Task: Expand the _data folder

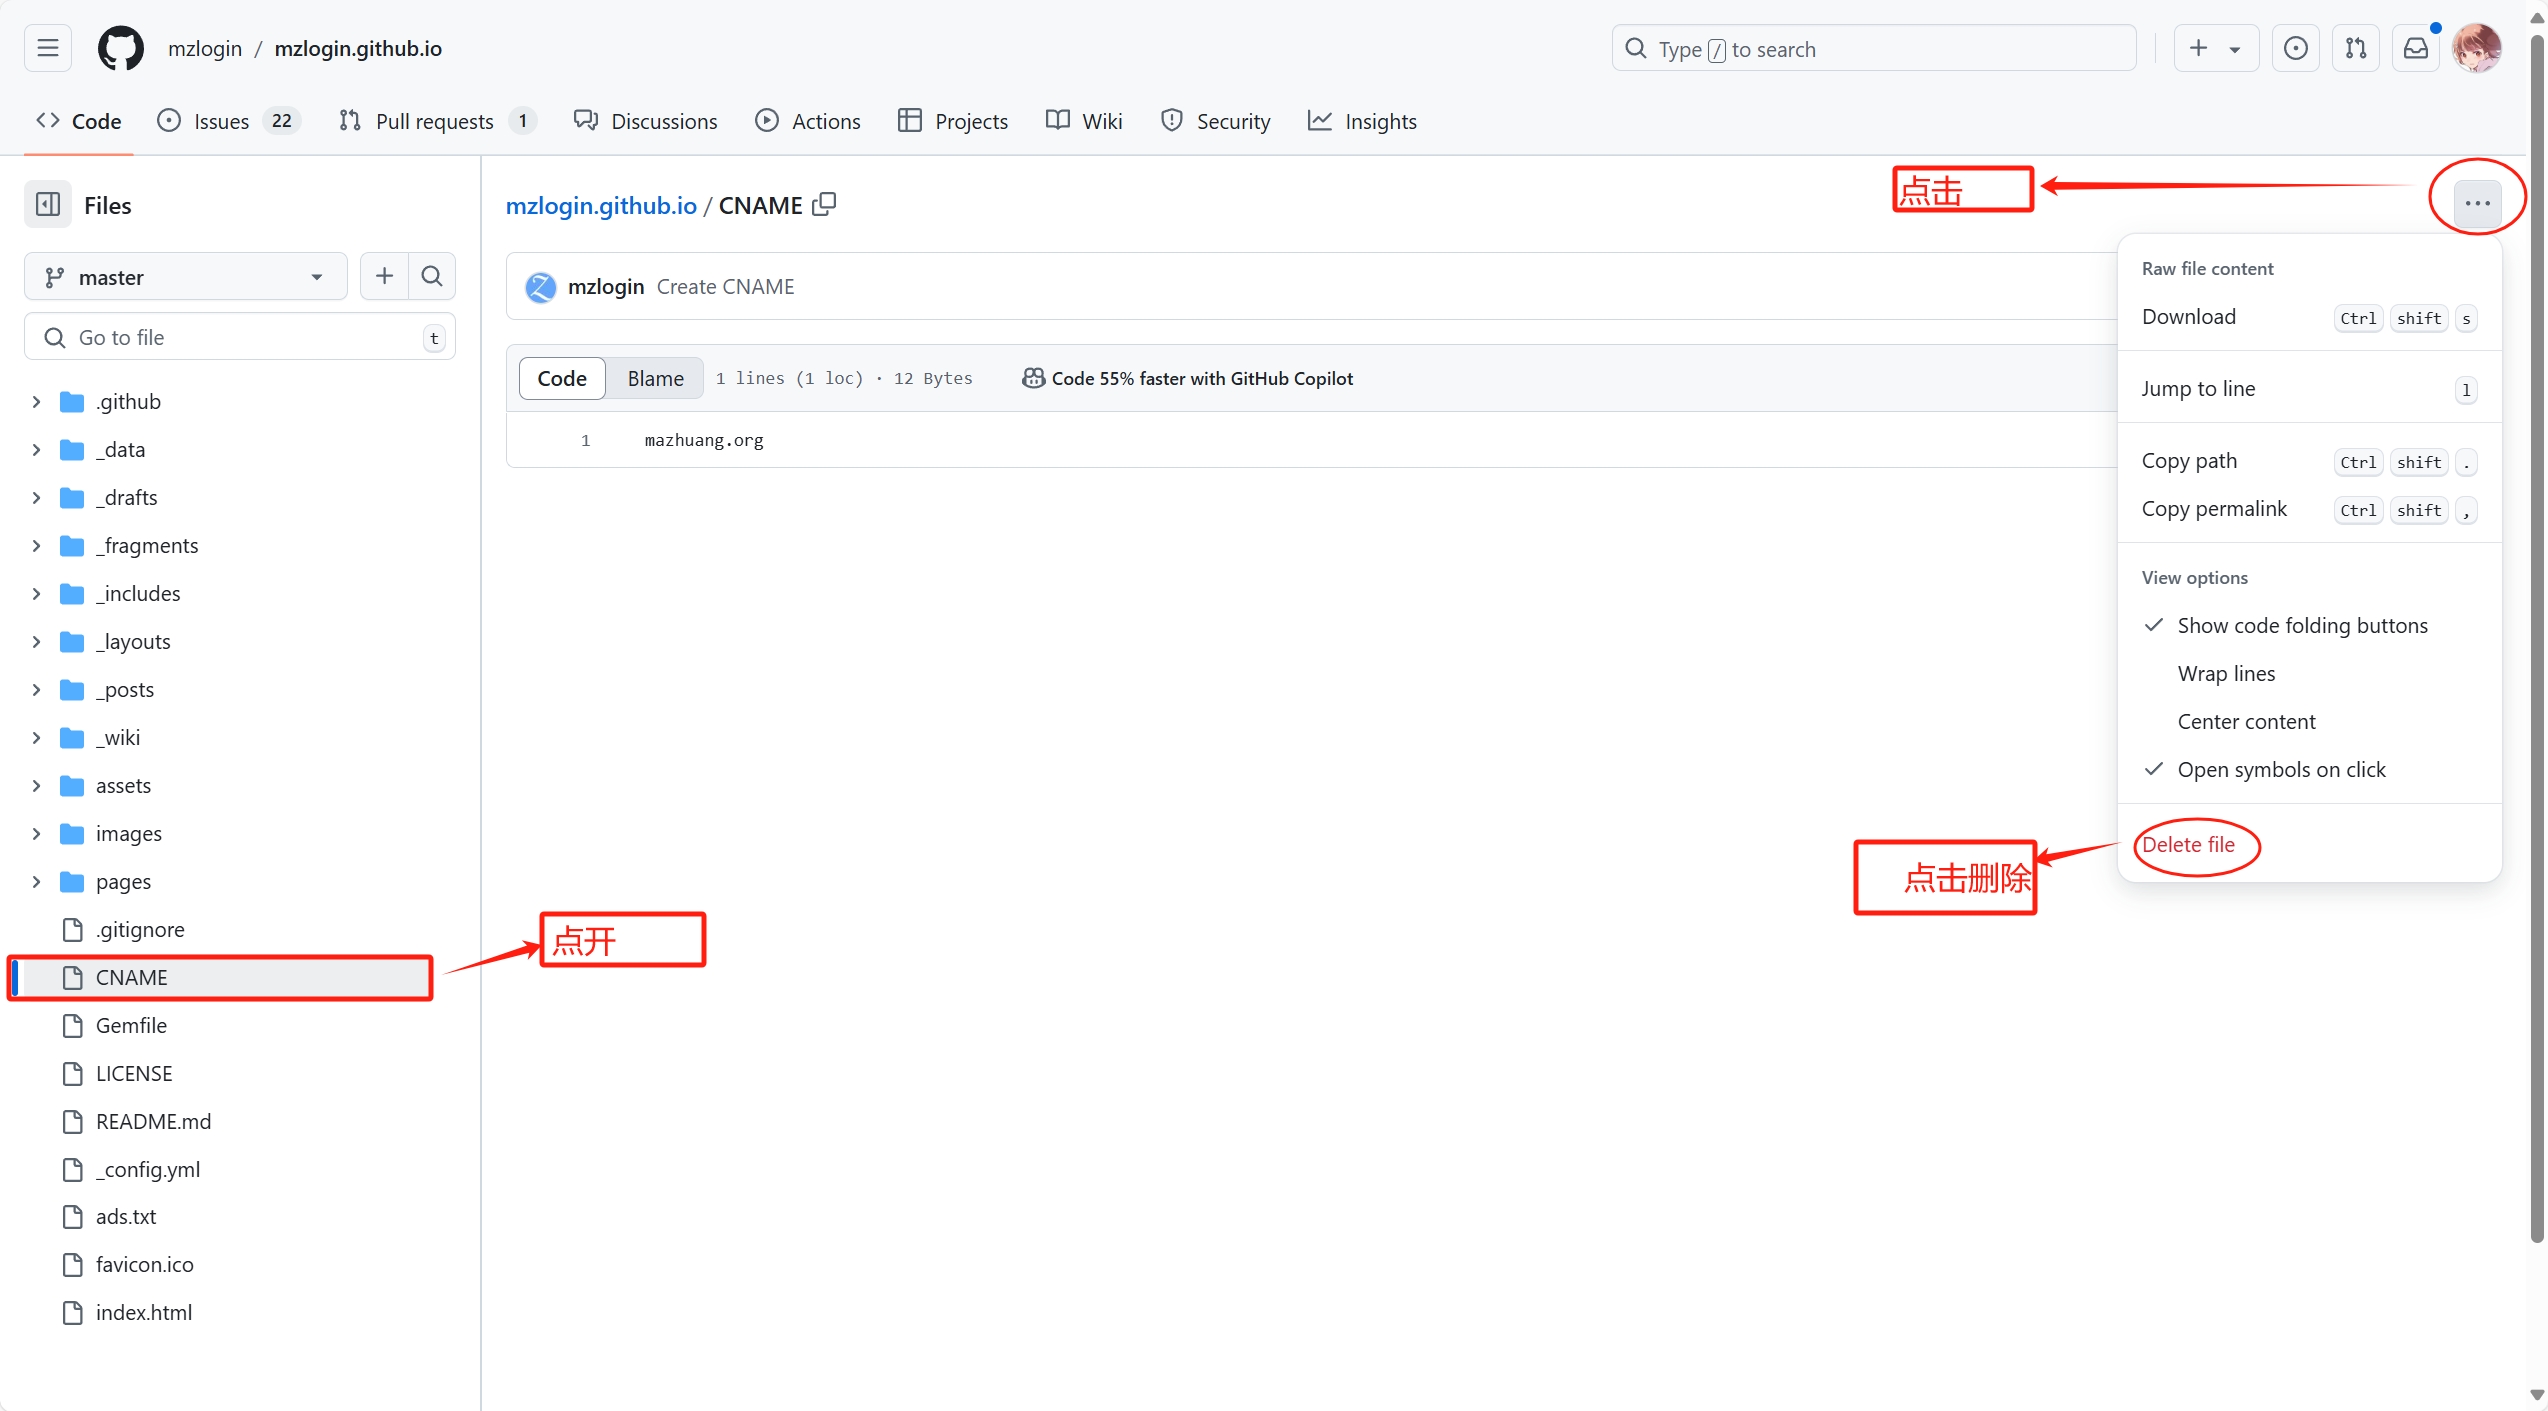Action: point(36,449)
